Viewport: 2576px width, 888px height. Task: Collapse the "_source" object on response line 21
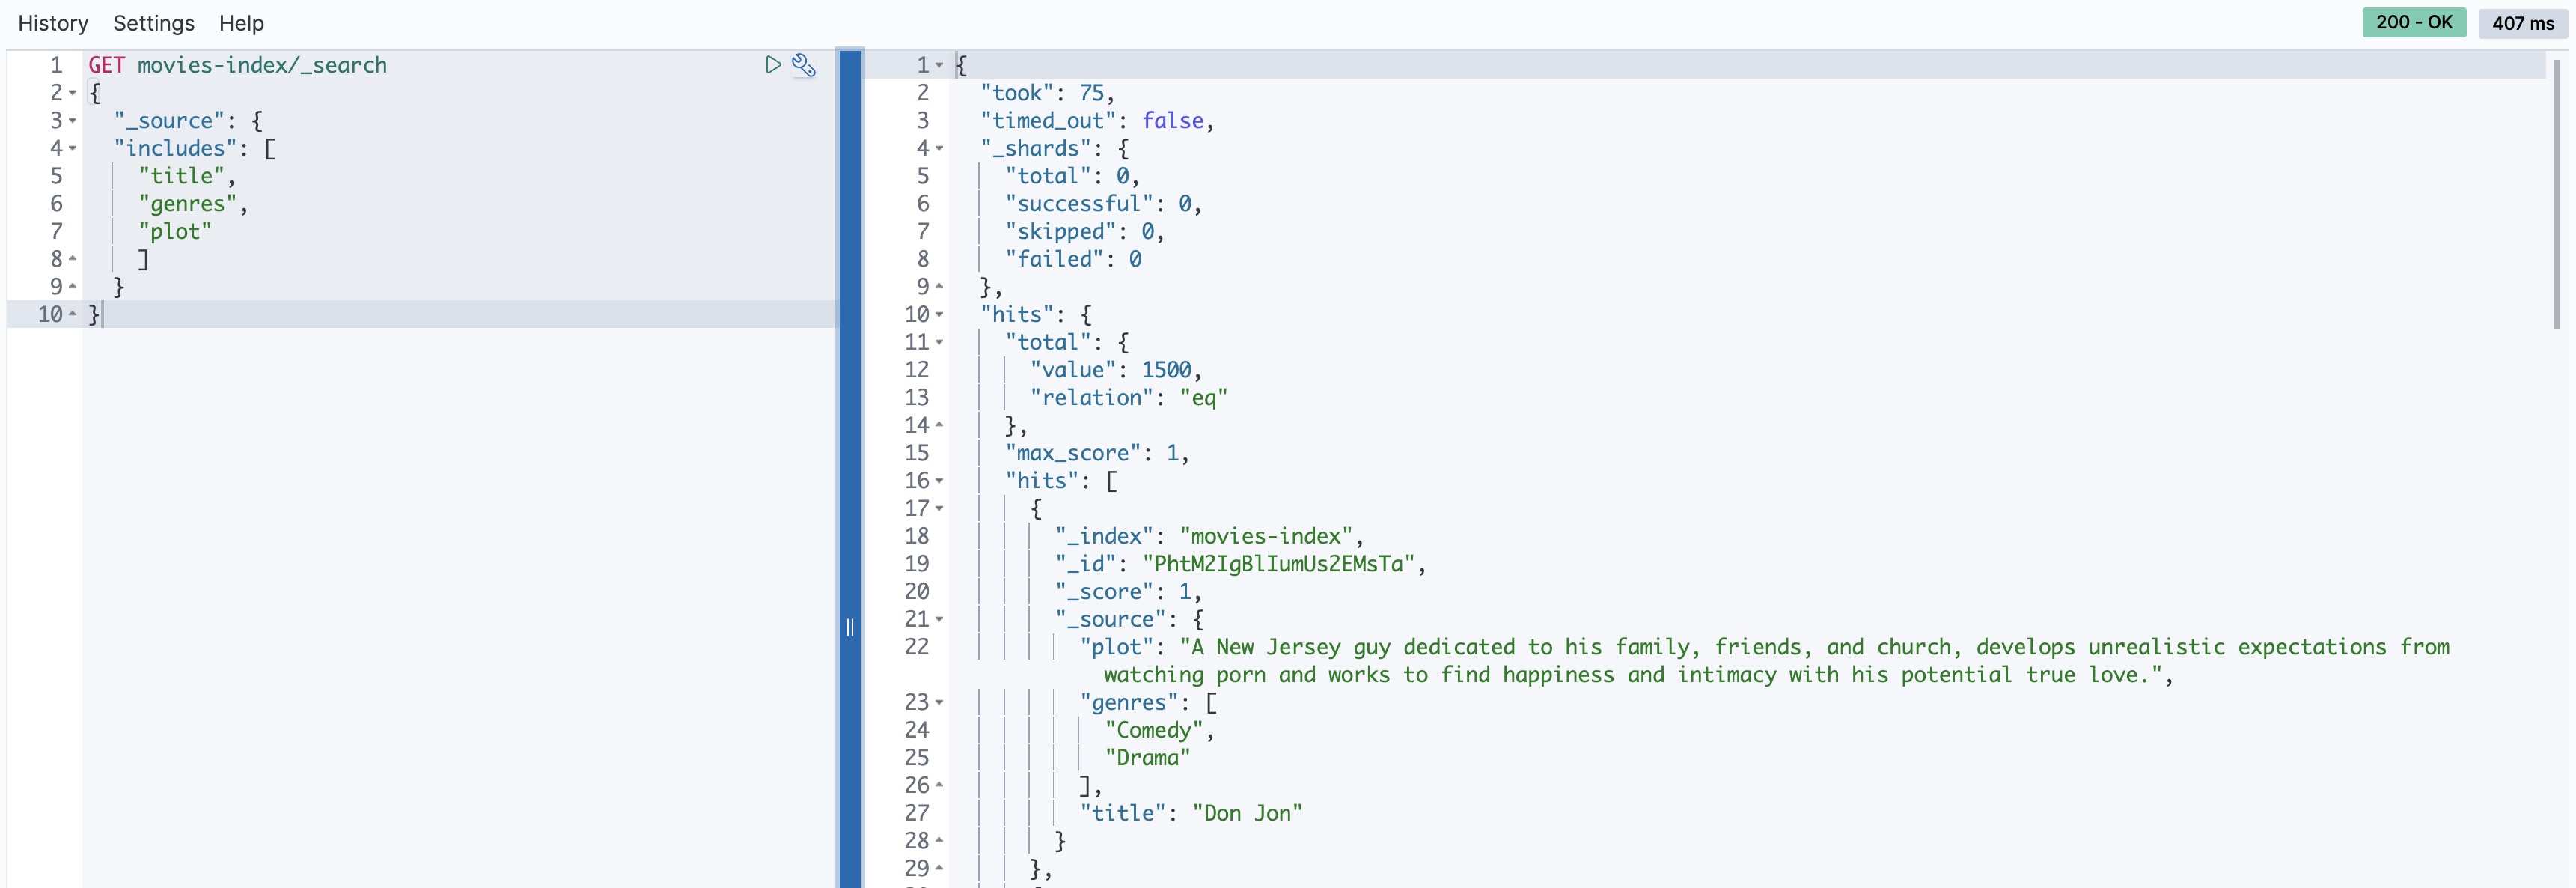point(940,620)
